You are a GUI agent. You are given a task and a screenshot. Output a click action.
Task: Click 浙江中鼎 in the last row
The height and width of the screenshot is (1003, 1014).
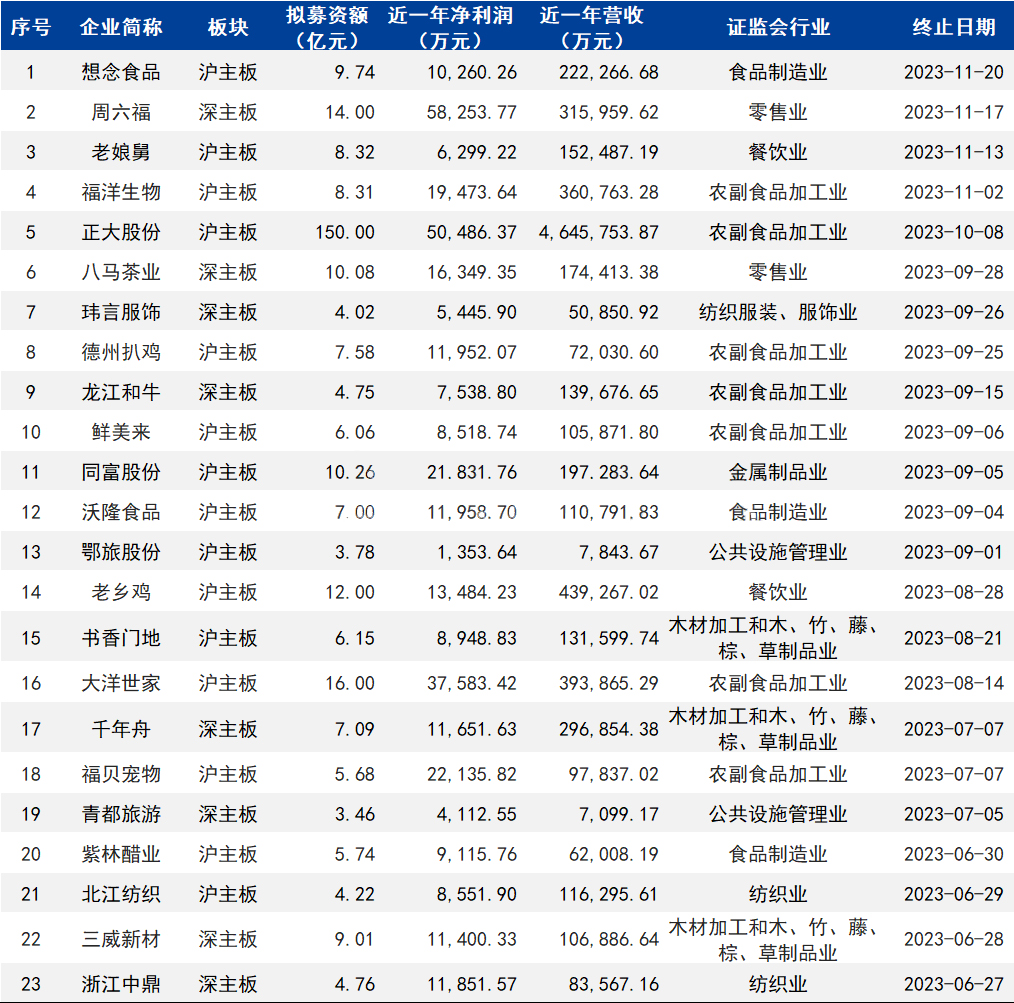[x=121, y=984]
